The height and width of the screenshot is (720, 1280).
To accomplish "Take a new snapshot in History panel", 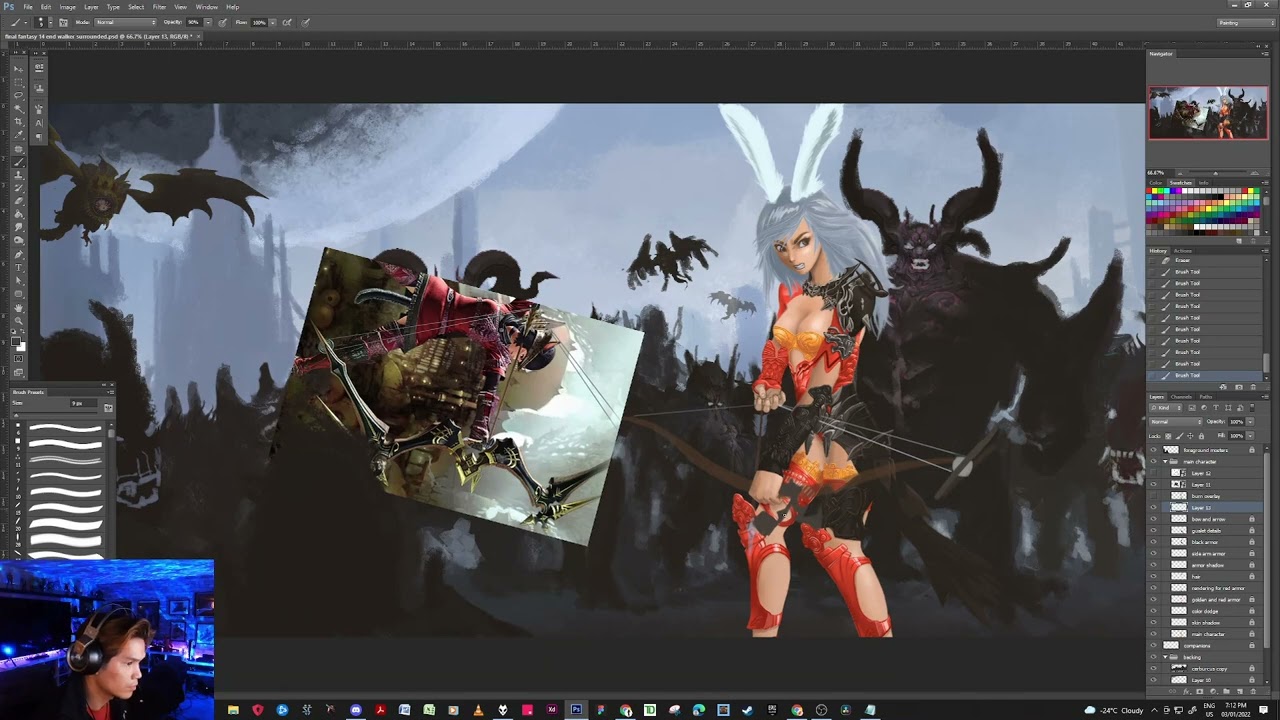I will (x=1239, y=387).
